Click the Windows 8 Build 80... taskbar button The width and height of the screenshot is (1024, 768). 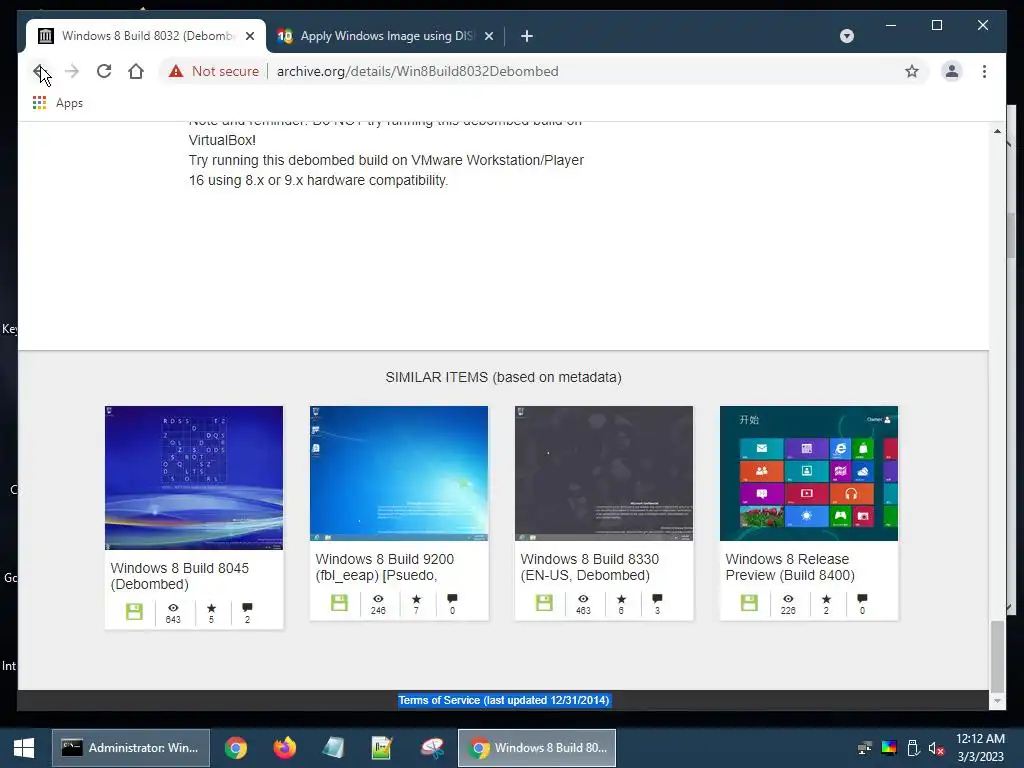537,748
